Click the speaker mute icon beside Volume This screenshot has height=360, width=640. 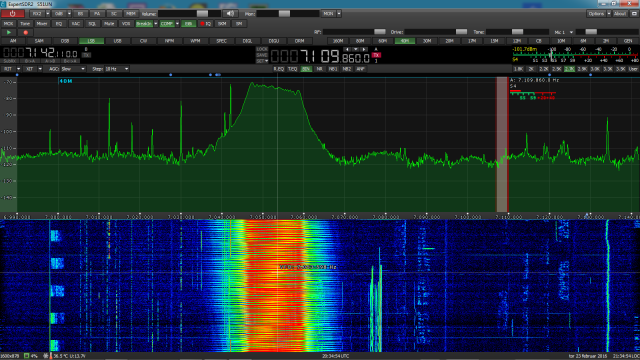230,13
